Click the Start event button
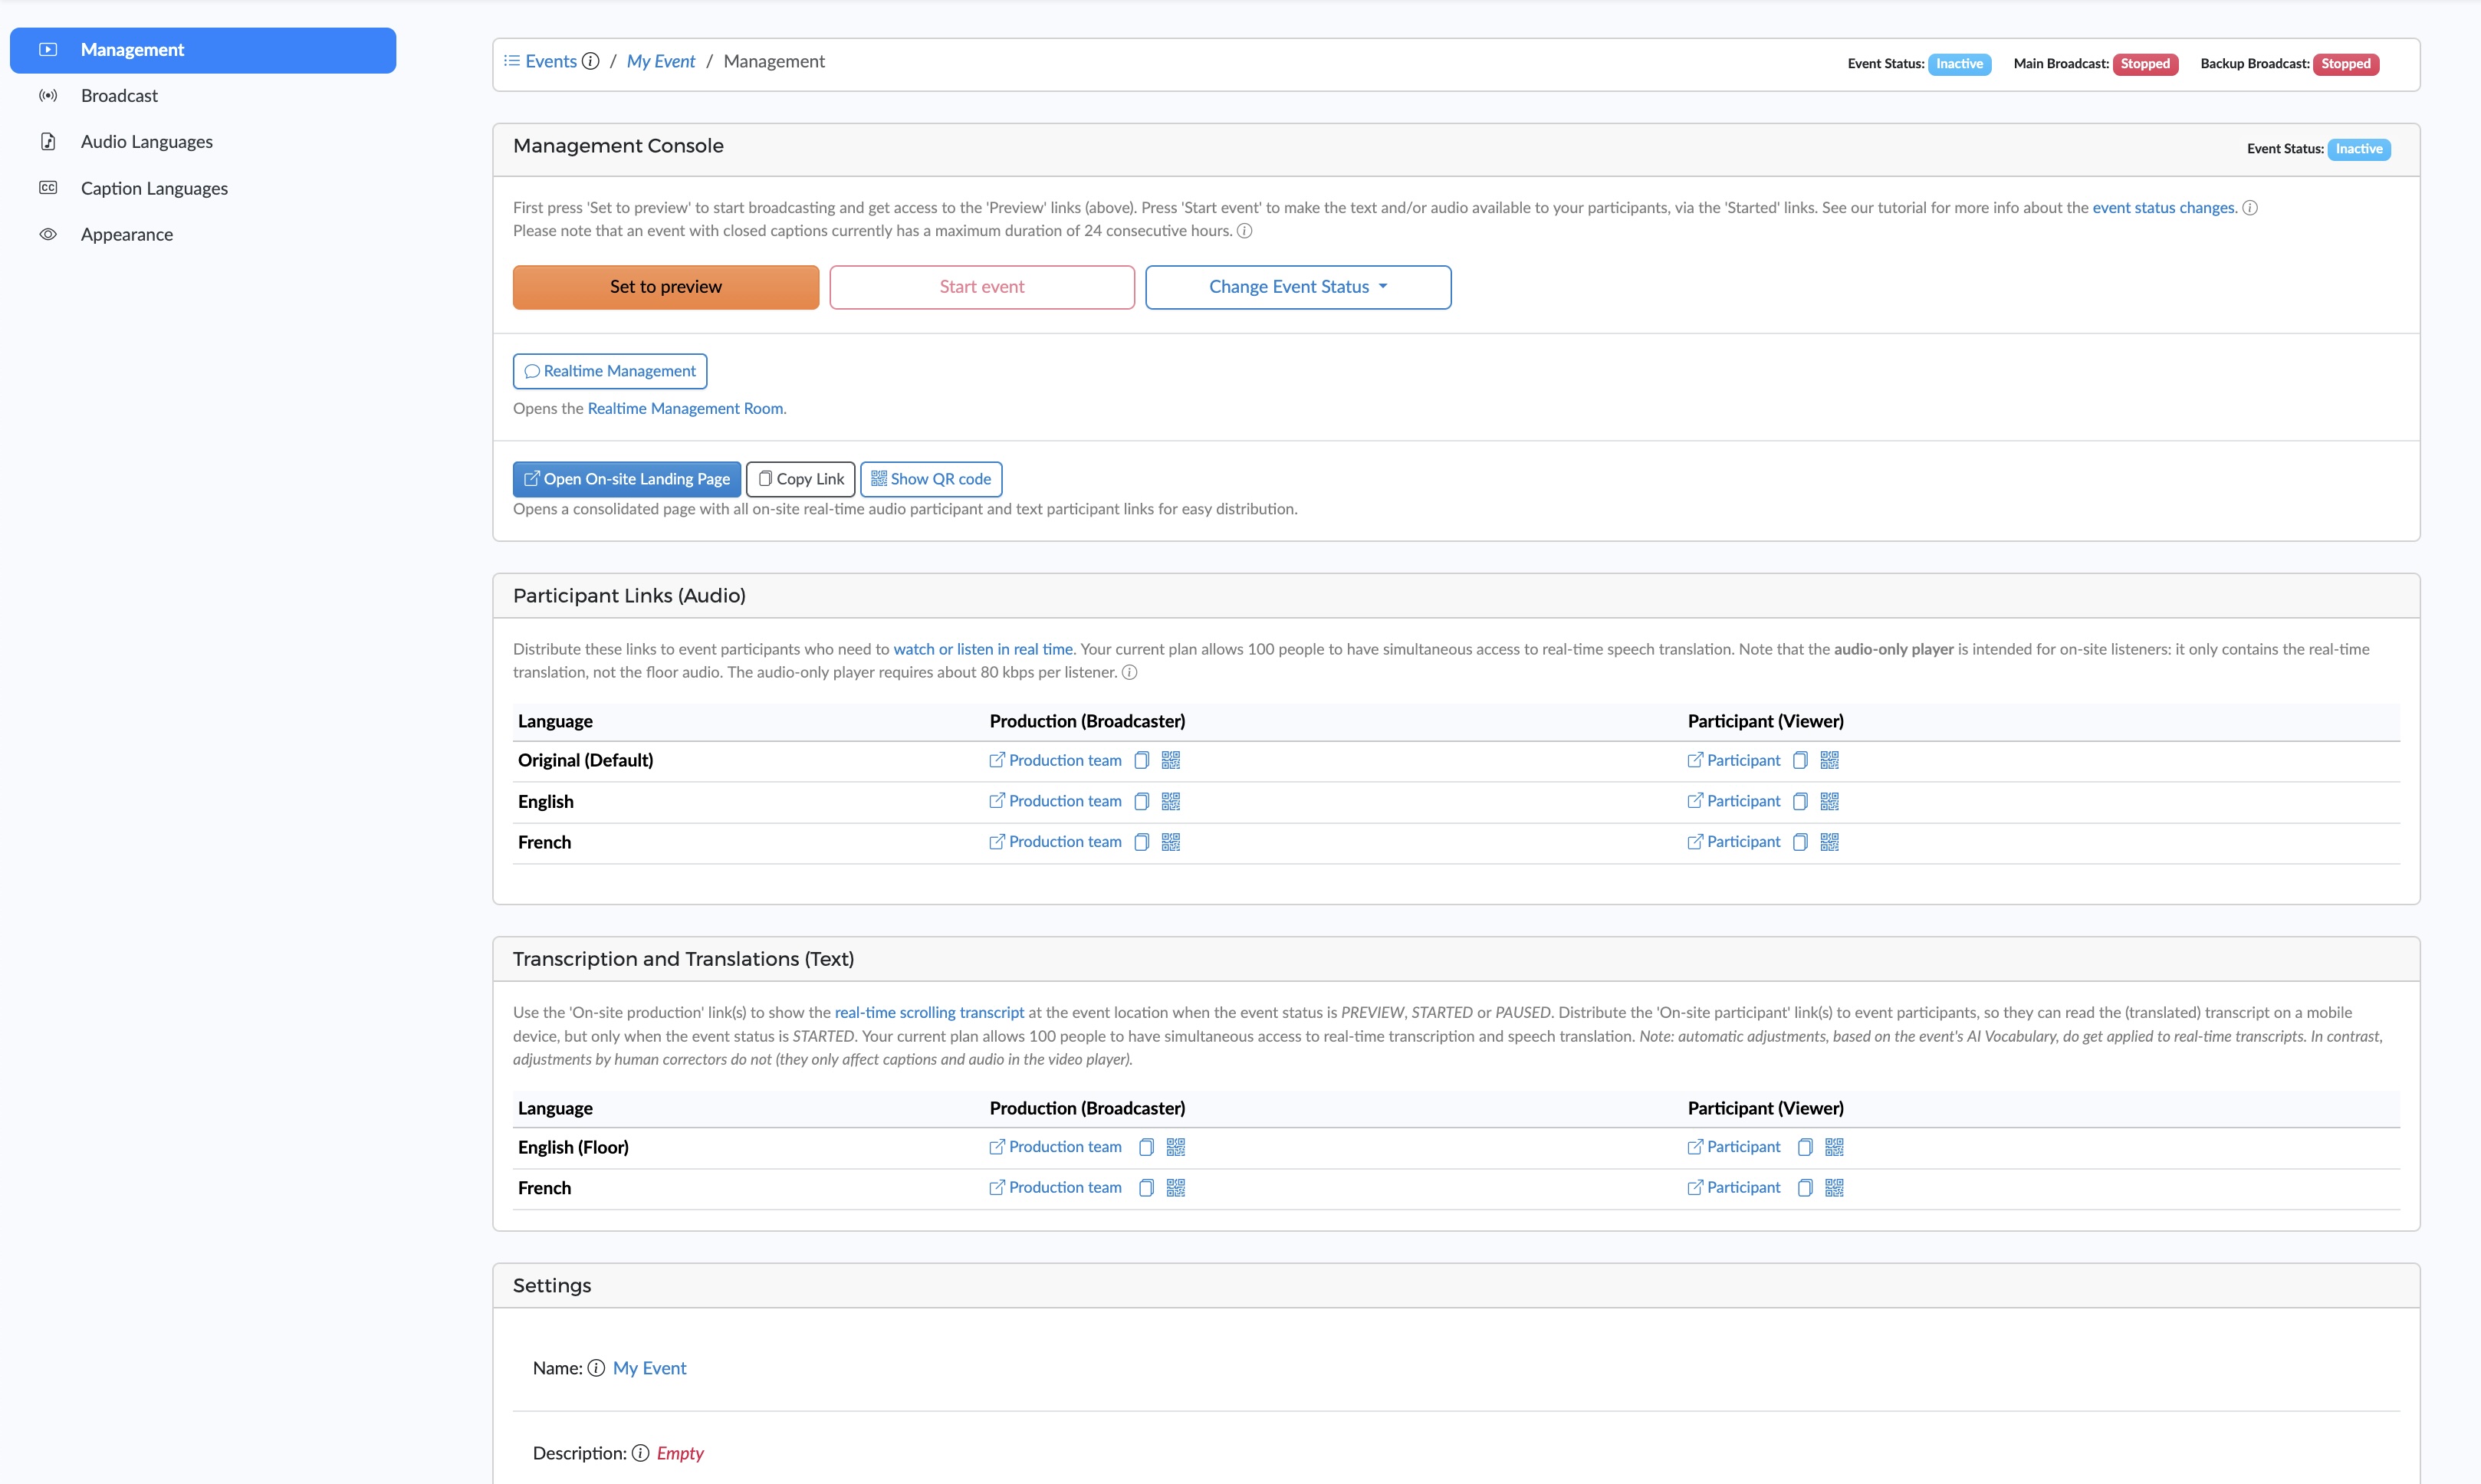The width and height of the screenshot is (2481, 1484). coord(982,287)
